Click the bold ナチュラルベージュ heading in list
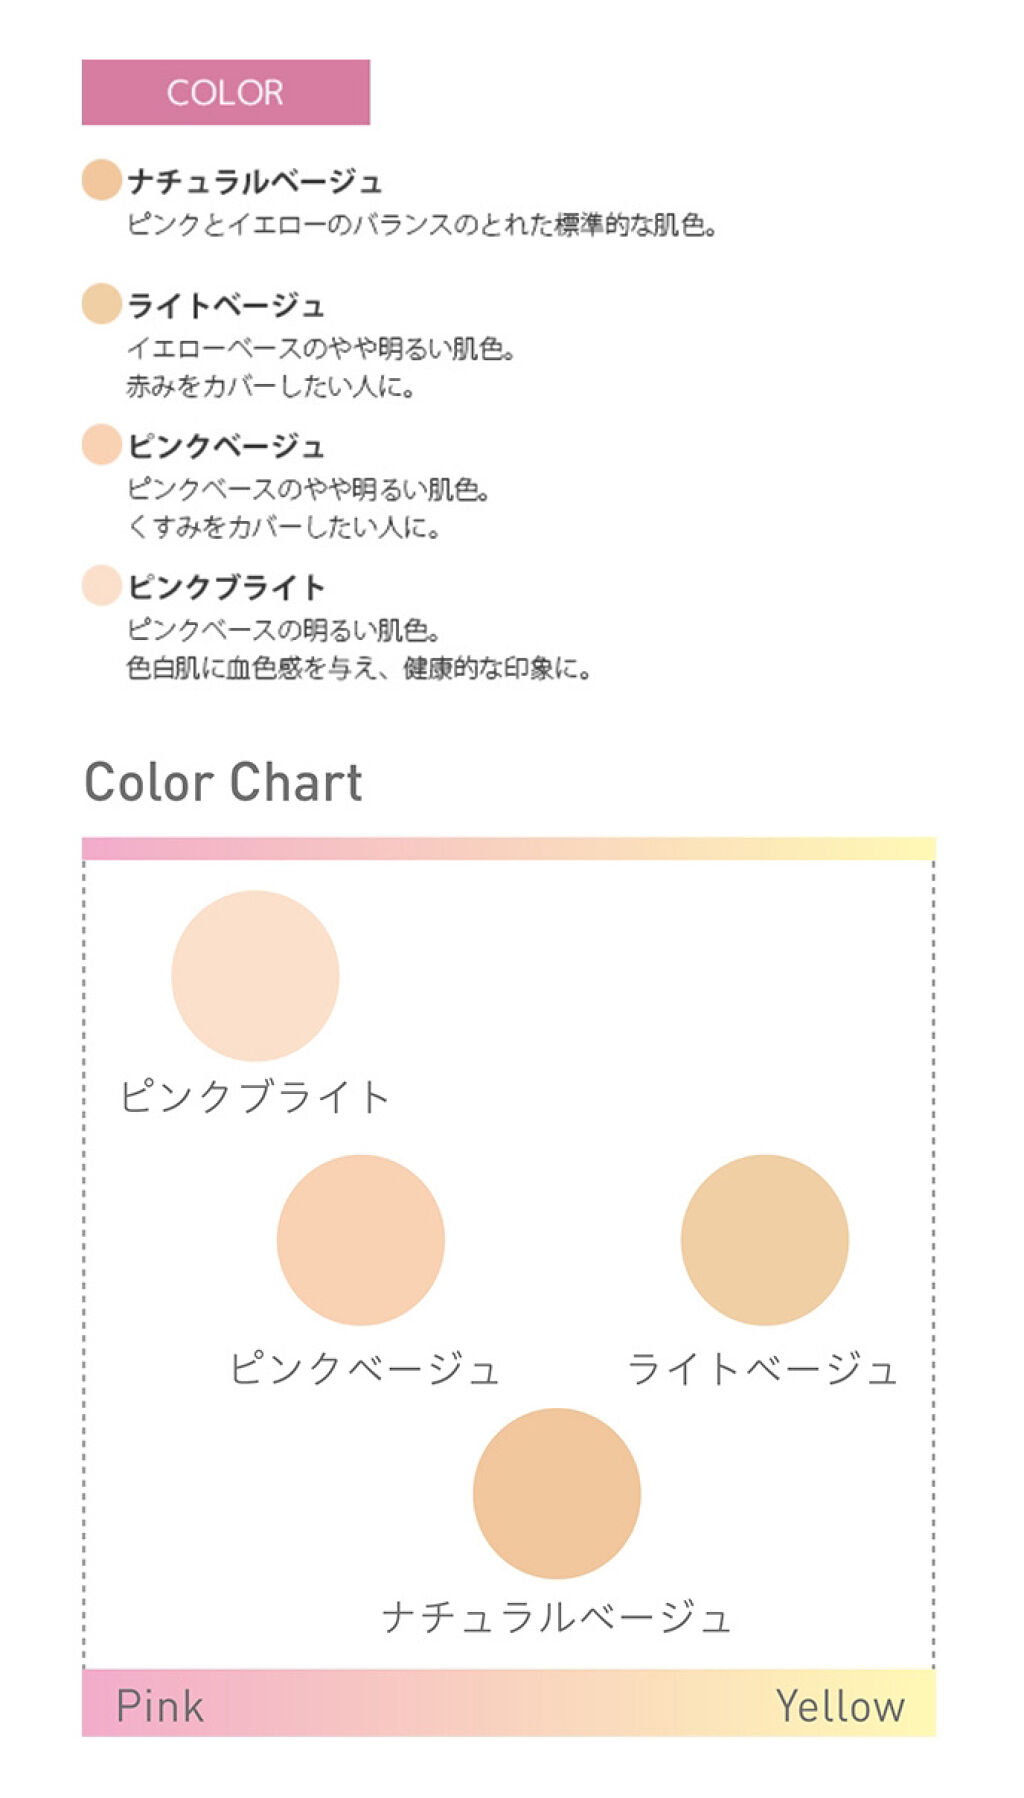Image resolution: width=1024 pixels, height=1798 pixels. tap(254, 181)
